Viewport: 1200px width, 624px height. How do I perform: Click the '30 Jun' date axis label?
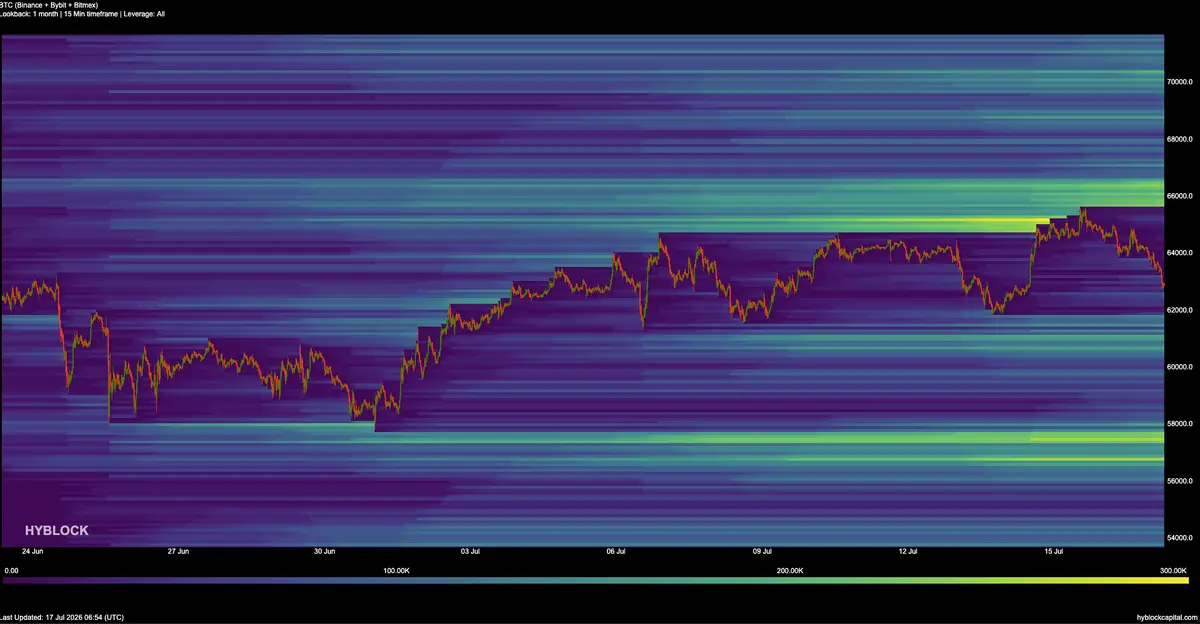point(324,551)
